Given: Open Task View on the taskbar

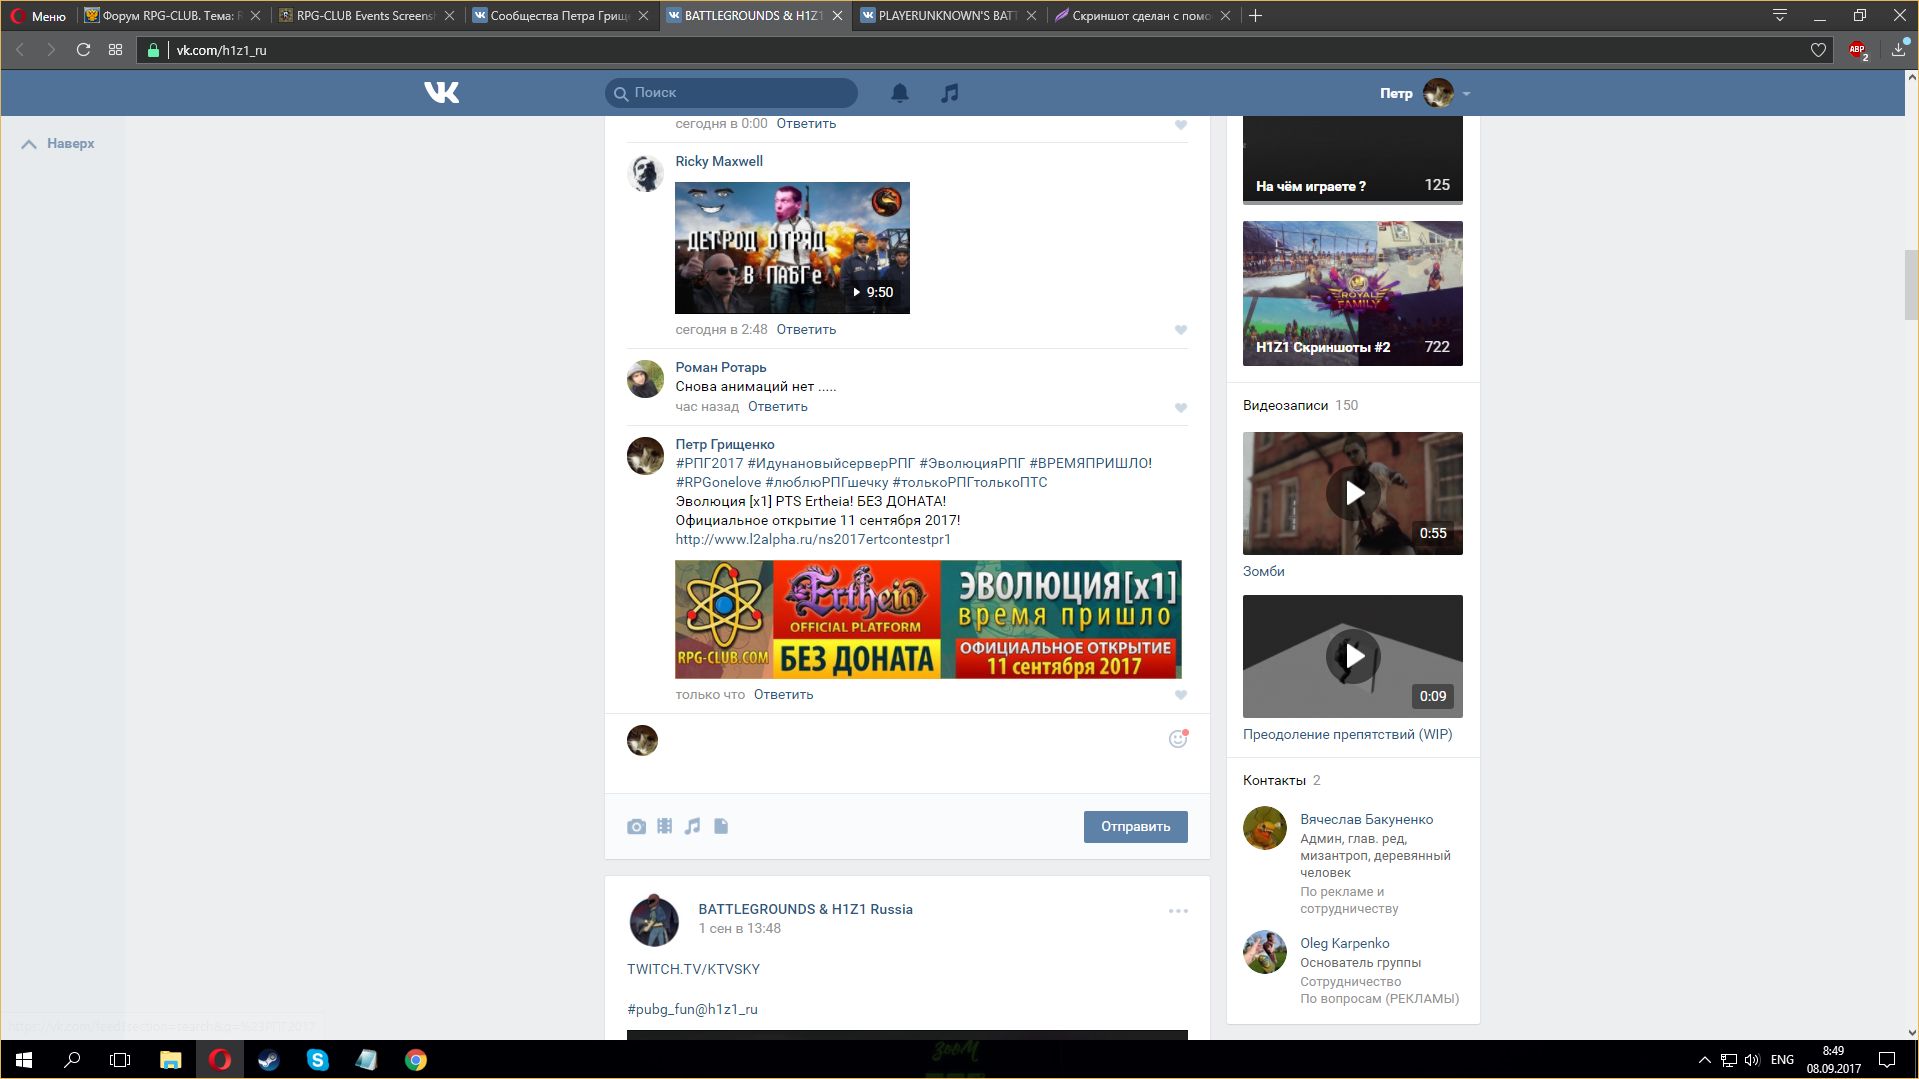Looking at the screenshot, I should (x=120, y=1060).
